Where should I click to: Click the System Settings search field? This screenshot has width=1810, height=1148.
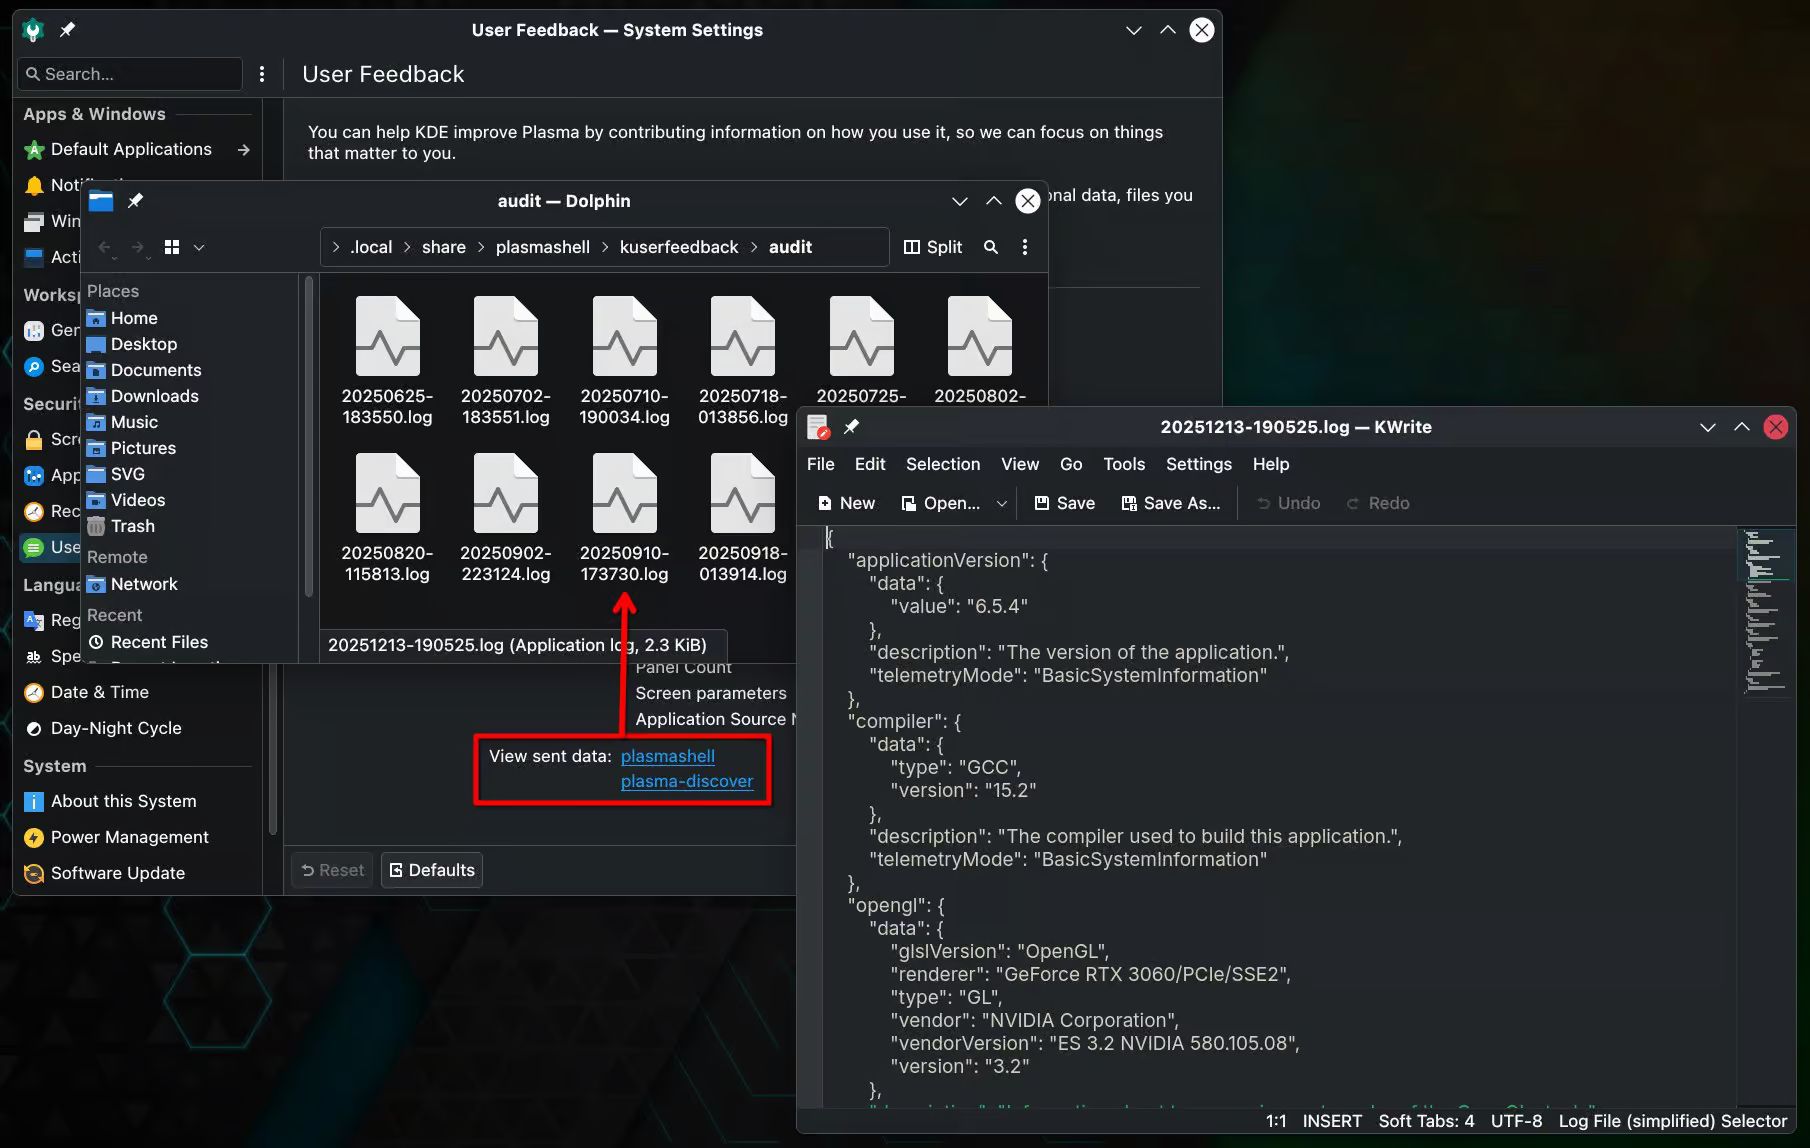(130, 74)
